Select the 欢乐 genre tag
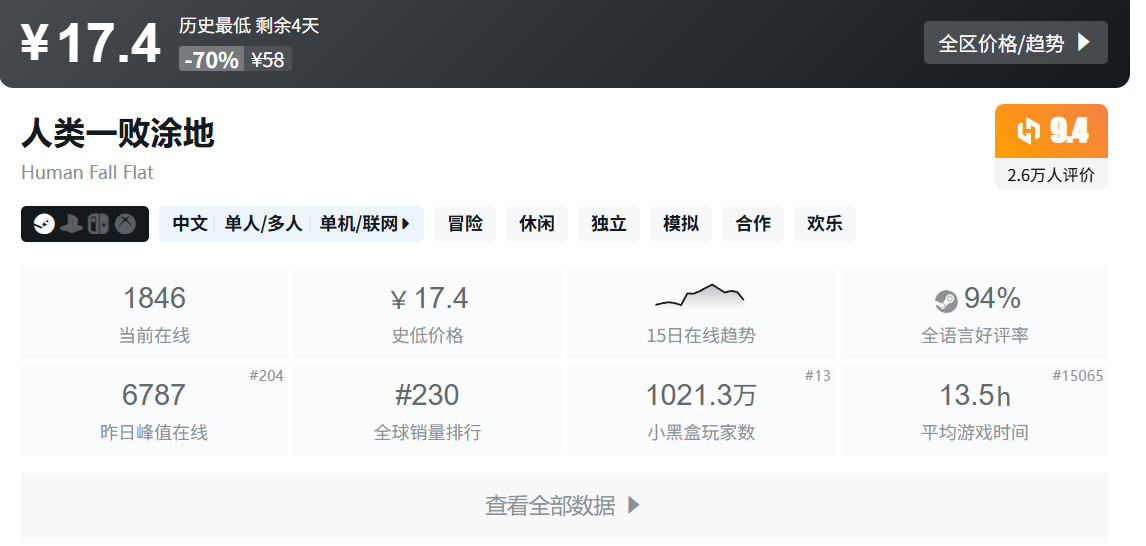Image resolution: width=1146 pixels, height=546 pixels. (824, 224)
